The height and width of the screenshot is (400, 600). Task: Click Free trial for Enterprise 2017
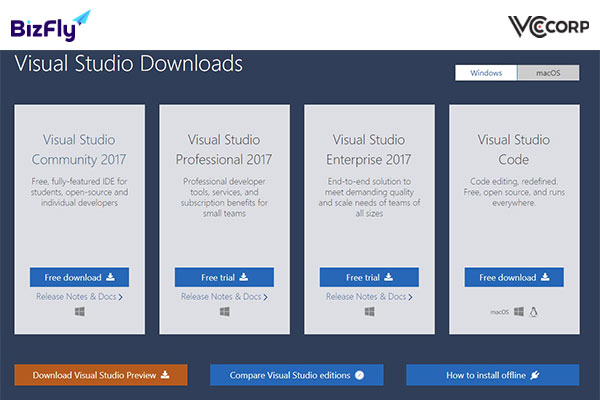click(x=369, y=277)
